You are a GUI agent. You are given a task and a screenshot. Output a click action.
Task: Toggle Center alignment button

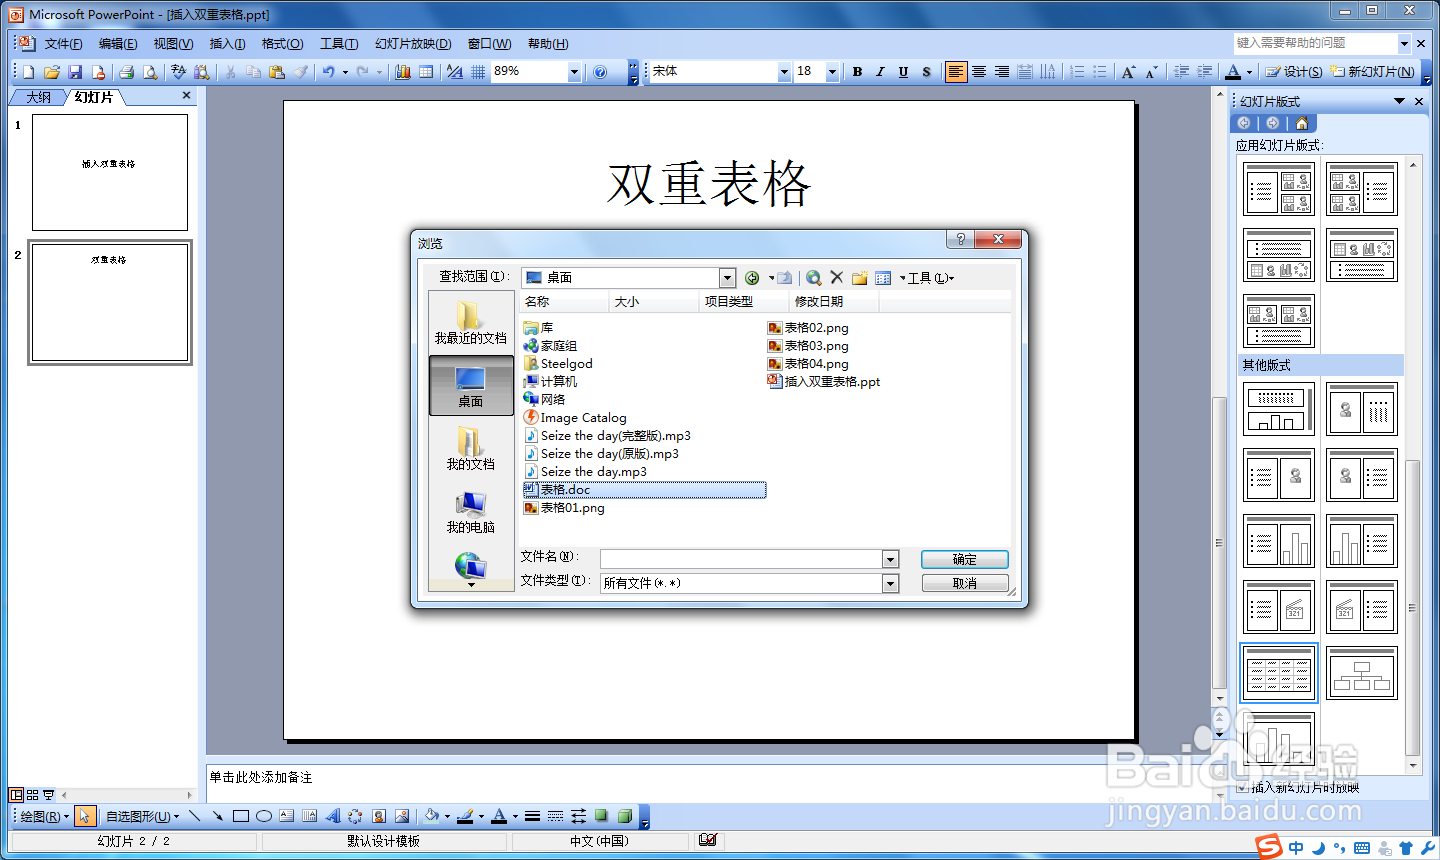click(x=979, y=72)
